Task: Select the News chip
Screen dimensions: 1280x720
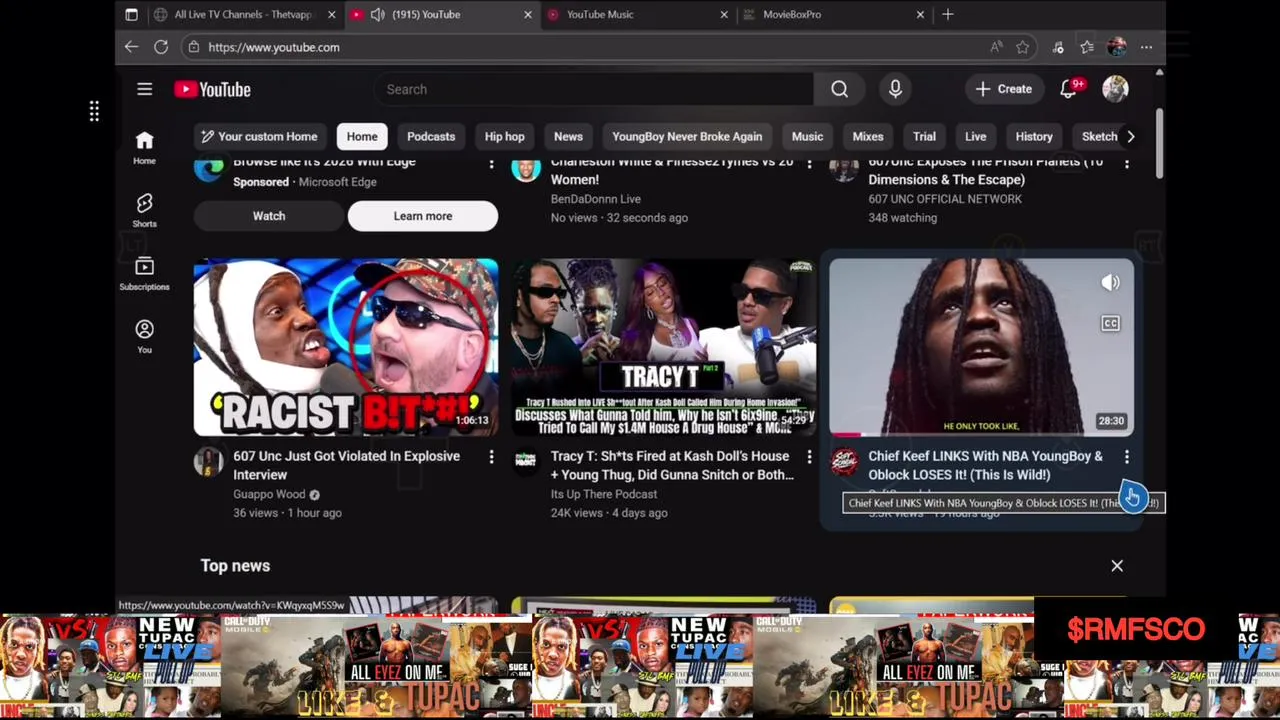Action: point(568,136)
